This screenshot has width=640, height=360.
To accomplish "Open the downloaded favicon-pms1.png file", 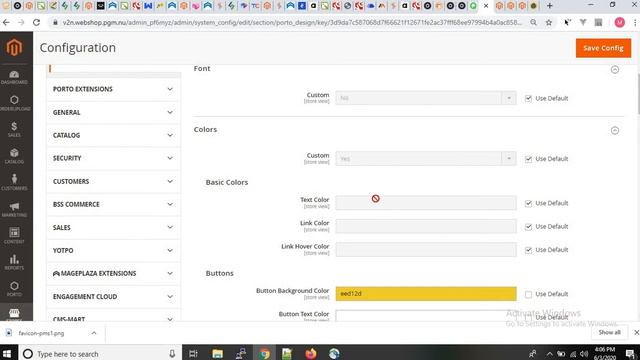I will click(x=41, y=333).
